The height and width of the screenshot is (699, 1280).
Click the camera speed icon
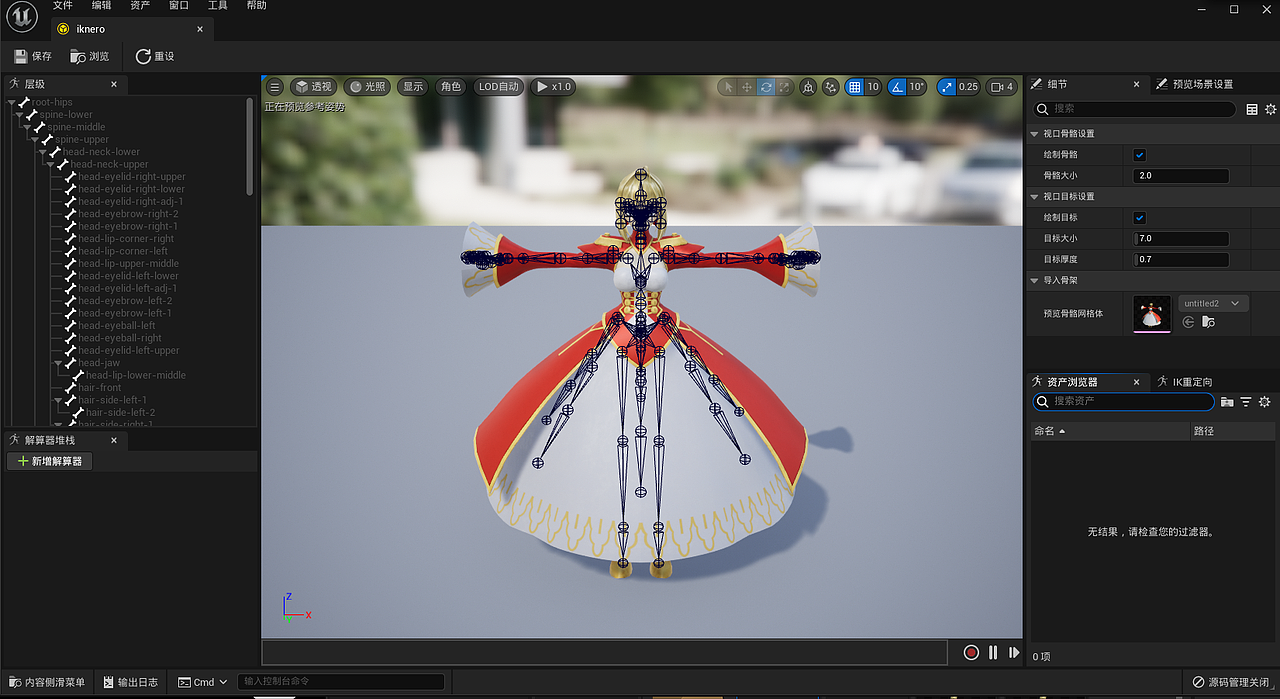click(999, 87)
